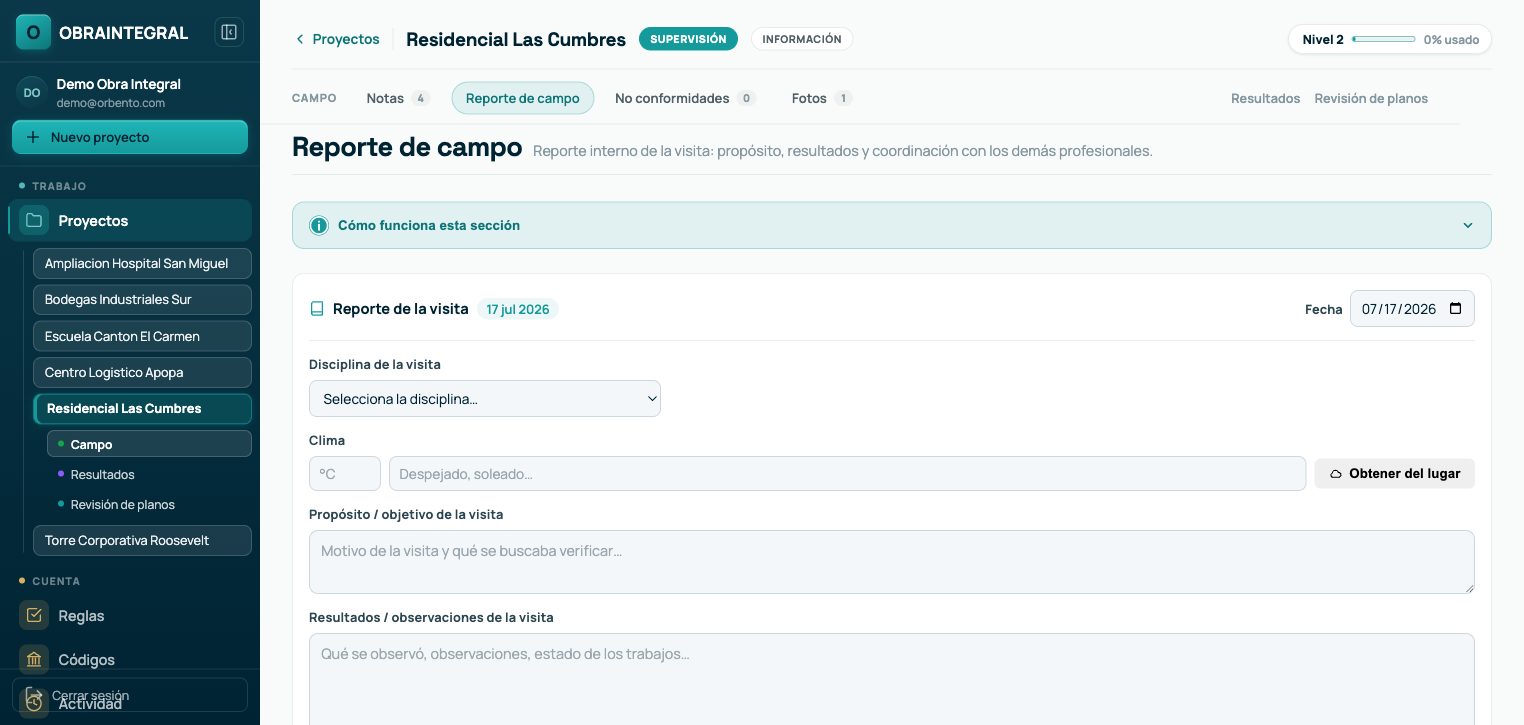Click the SUPERVISIÓN badge
This screenshot has width=1524, height=725.
(x=688, y=39)
